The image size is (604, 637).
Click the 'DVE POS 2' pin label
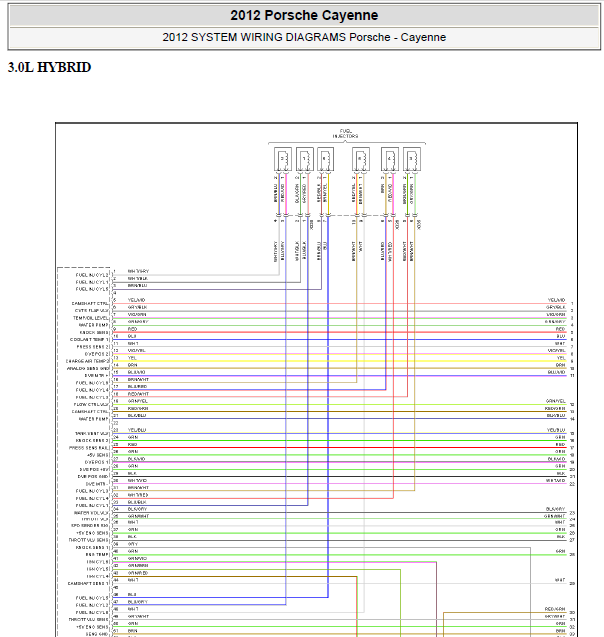tap(97, 354)
